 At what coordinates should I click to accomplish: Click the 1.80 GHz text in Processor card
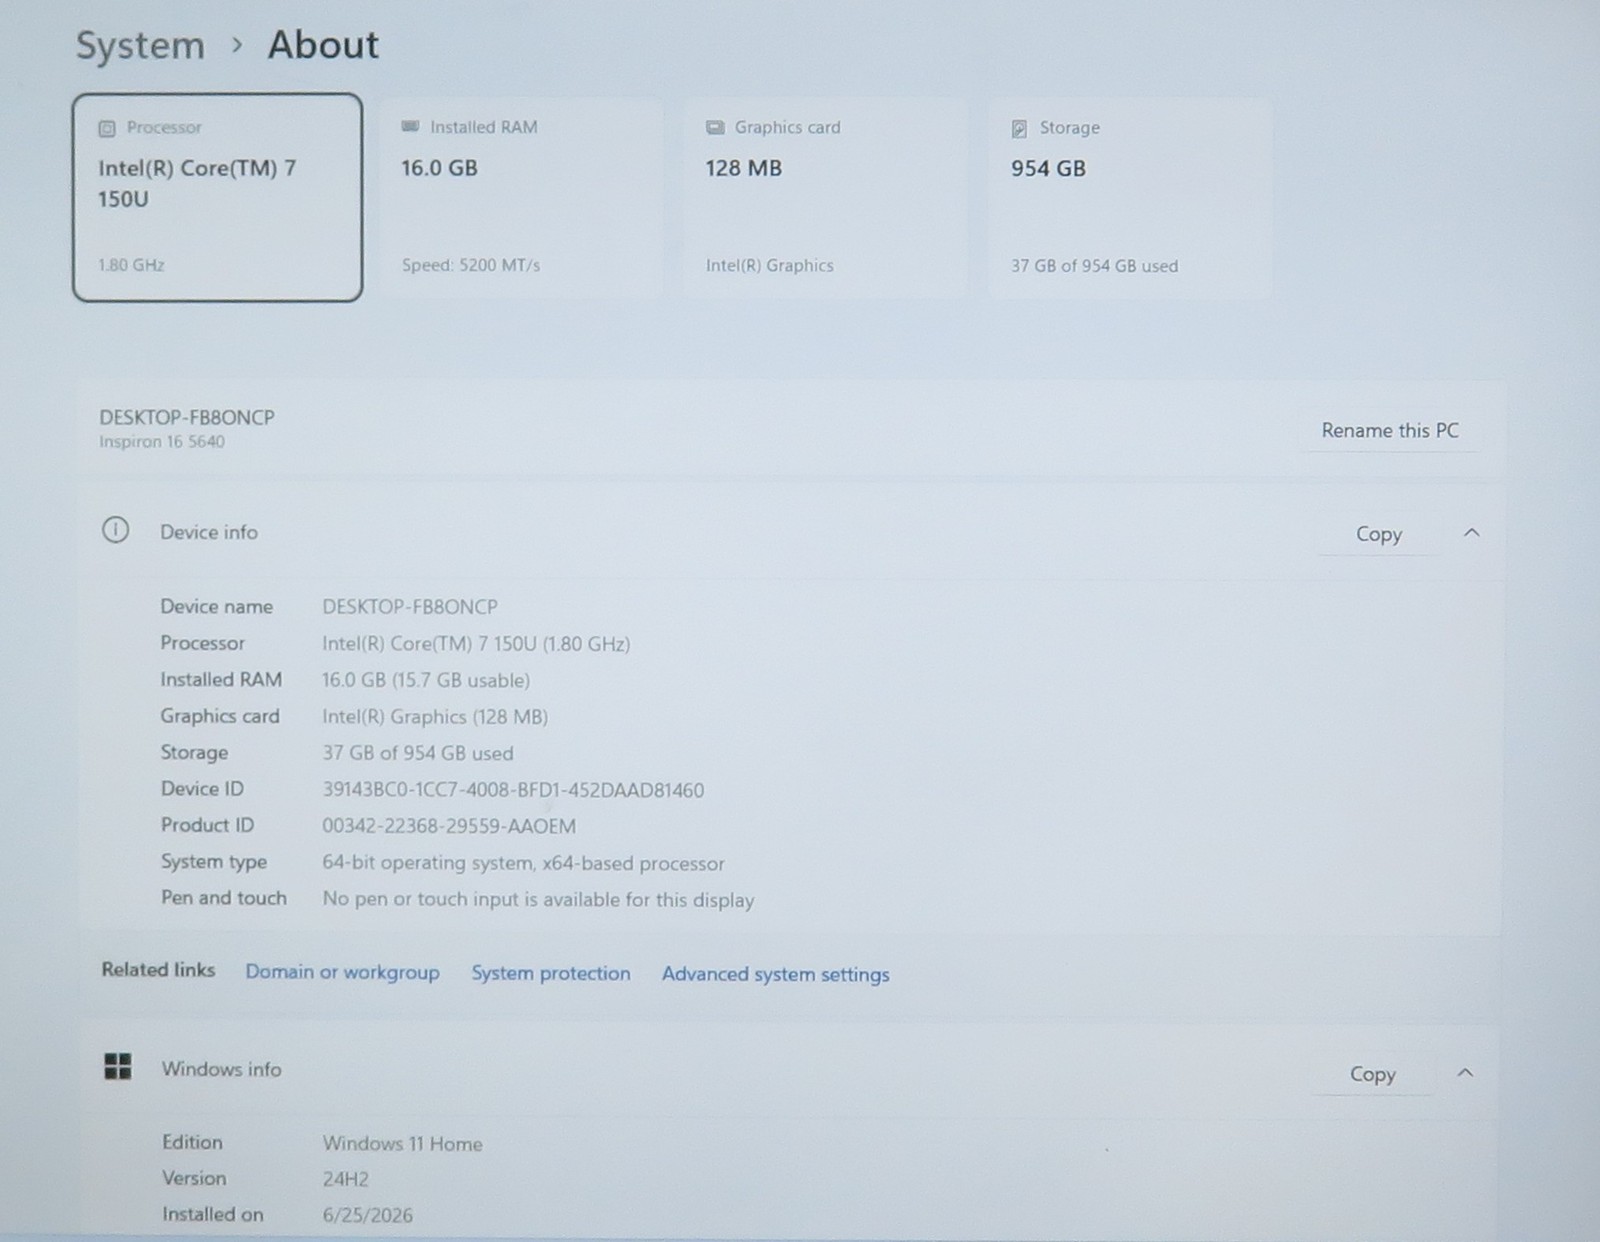tap(131, 265)
